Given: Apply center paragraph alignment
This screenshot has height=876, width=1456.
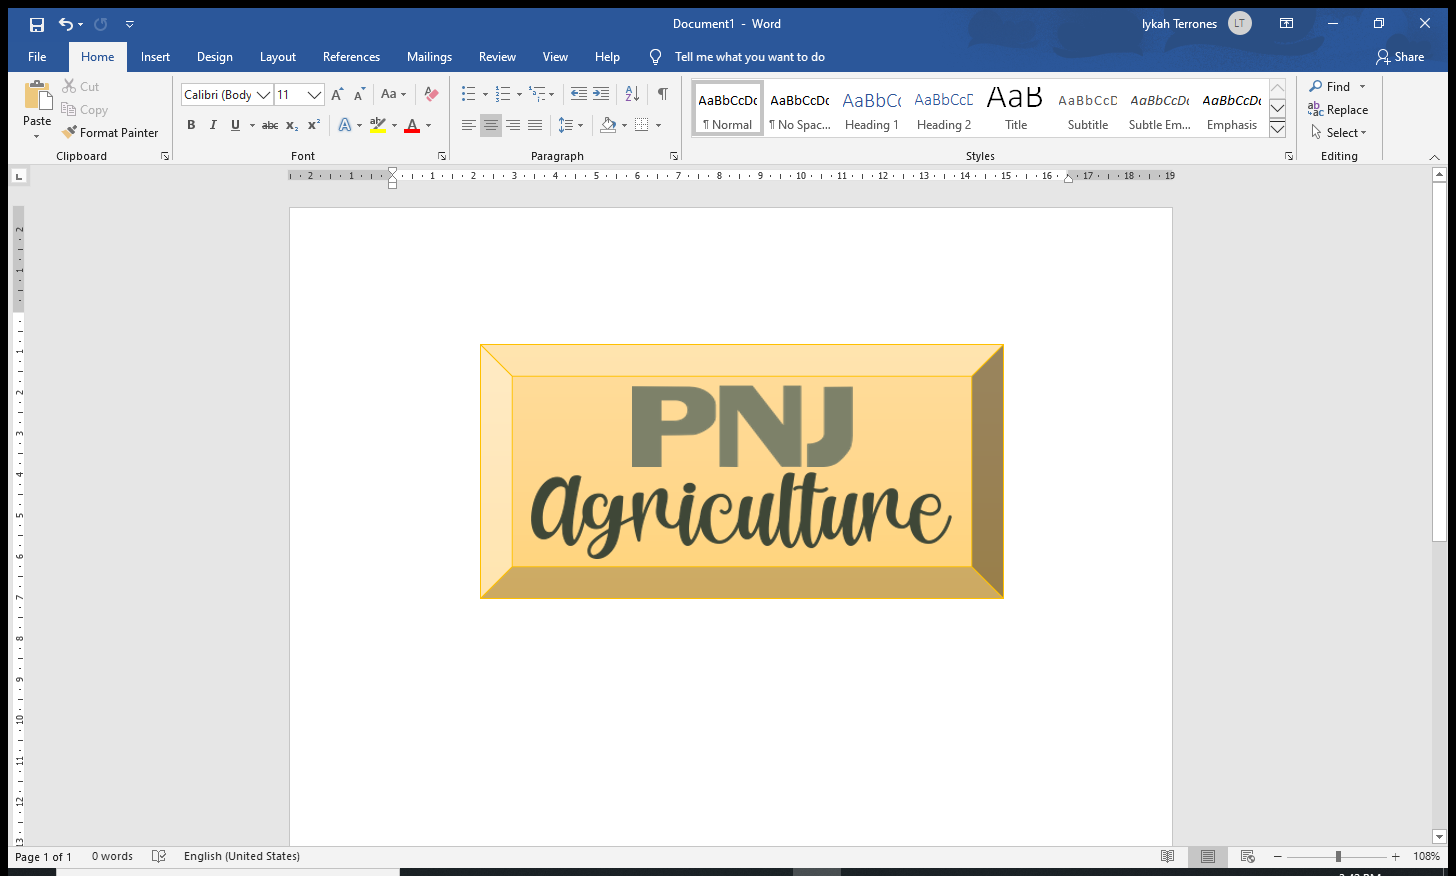Looking at the screenshot, I should click(490, 125).
